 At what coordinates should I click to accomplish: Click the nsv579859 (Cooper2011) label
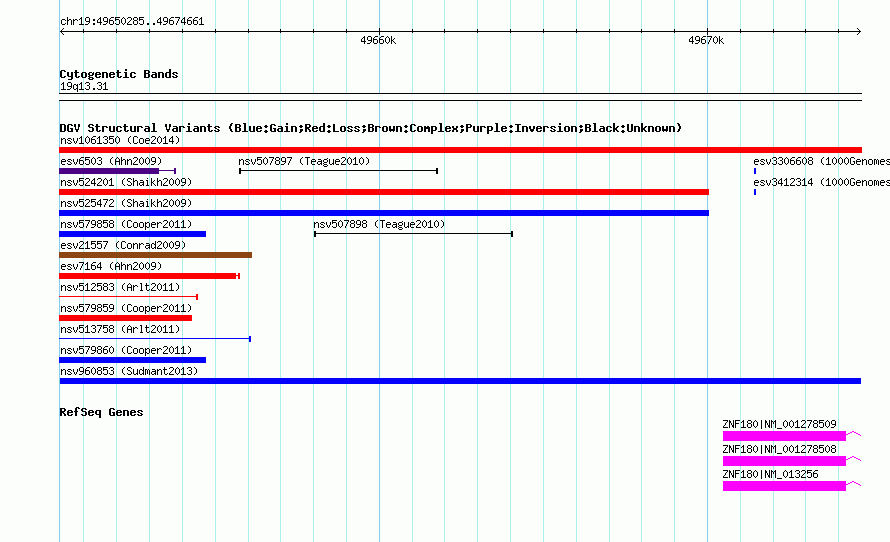point(126,308)
